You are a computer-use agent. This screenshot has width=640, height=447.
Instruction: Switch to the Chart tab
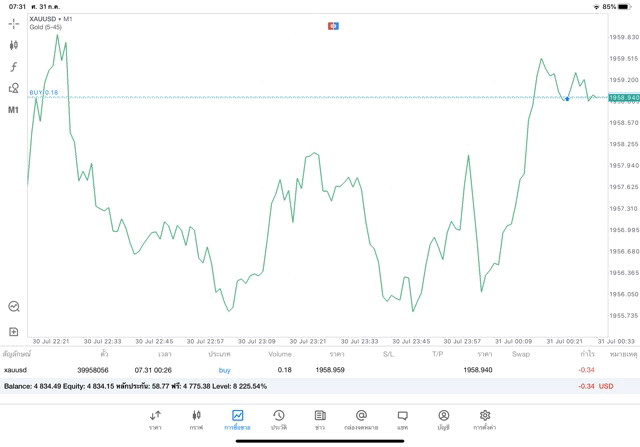[x=196, y=419]
